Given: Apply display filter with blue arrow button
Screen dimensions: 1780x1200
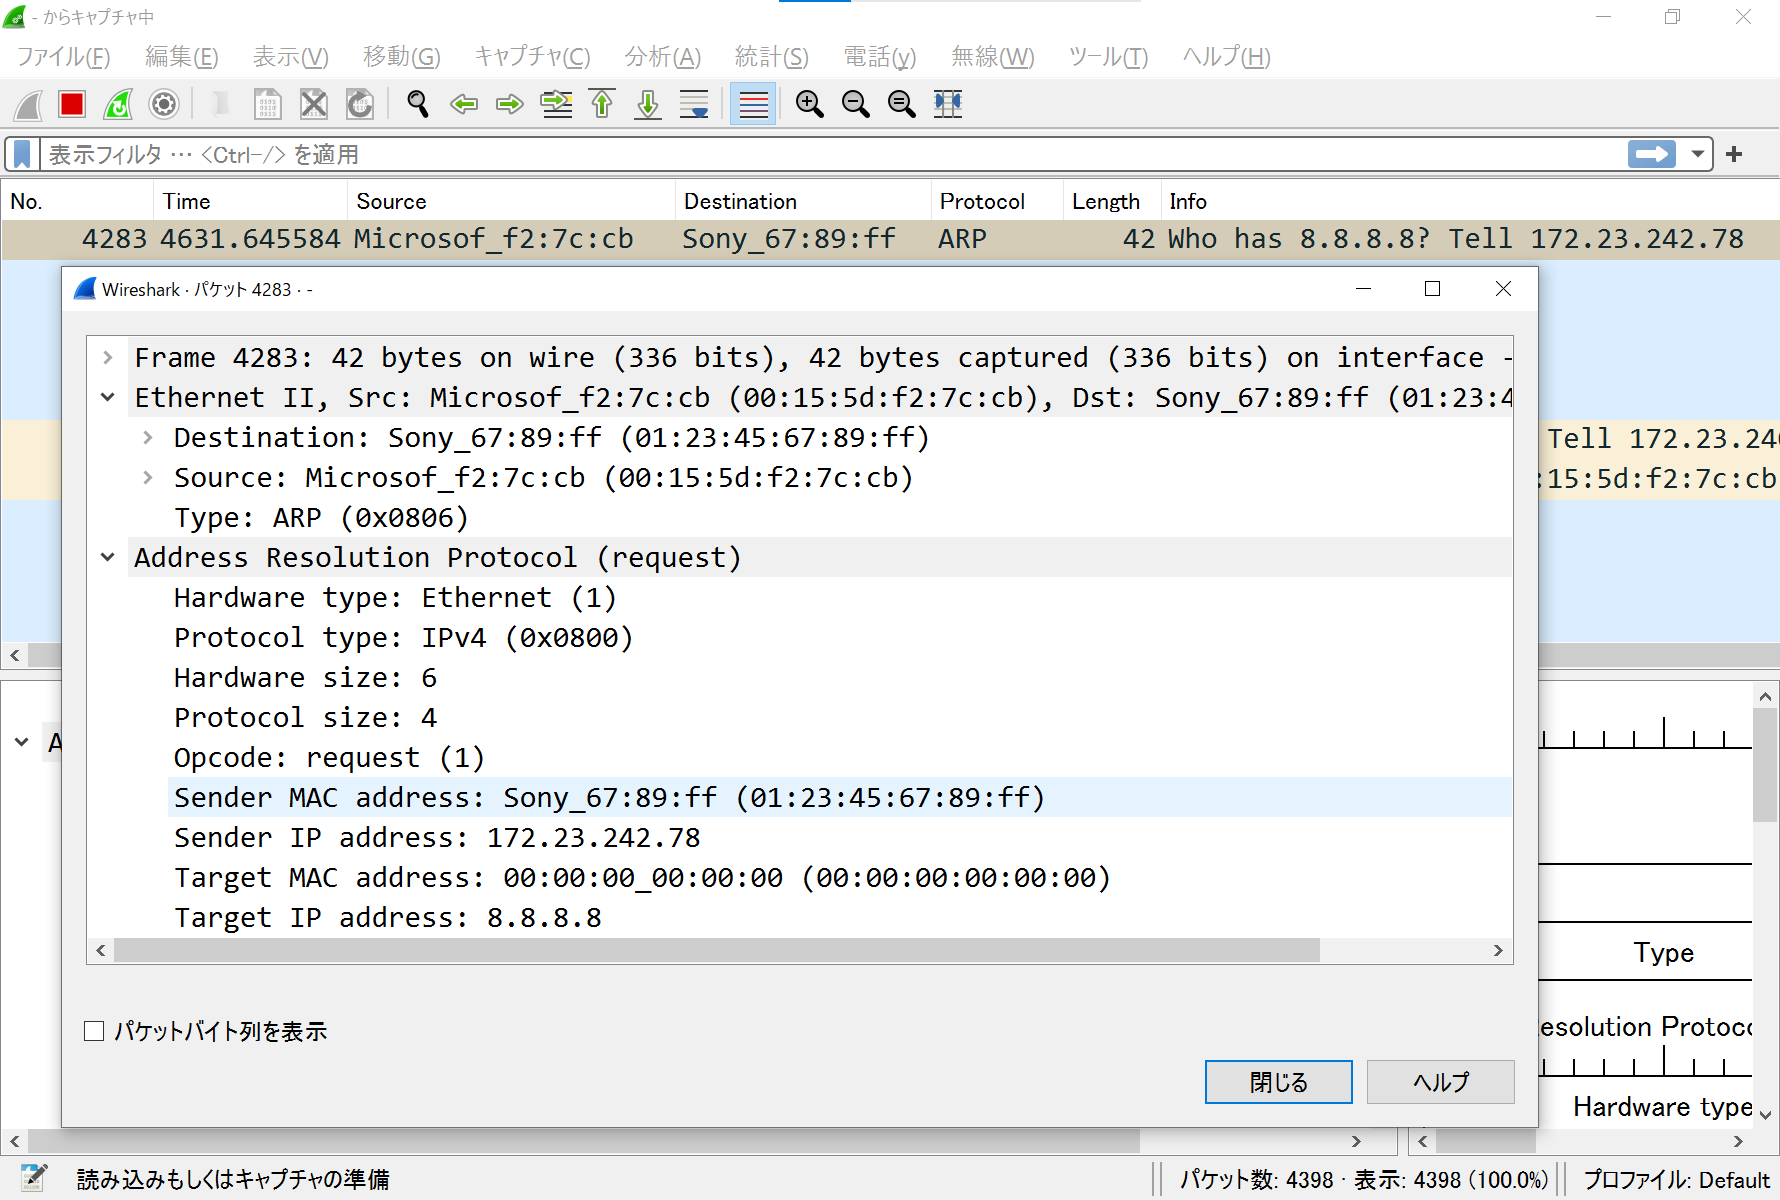Looking at the screenshot, I should (x=1652, y=154).
